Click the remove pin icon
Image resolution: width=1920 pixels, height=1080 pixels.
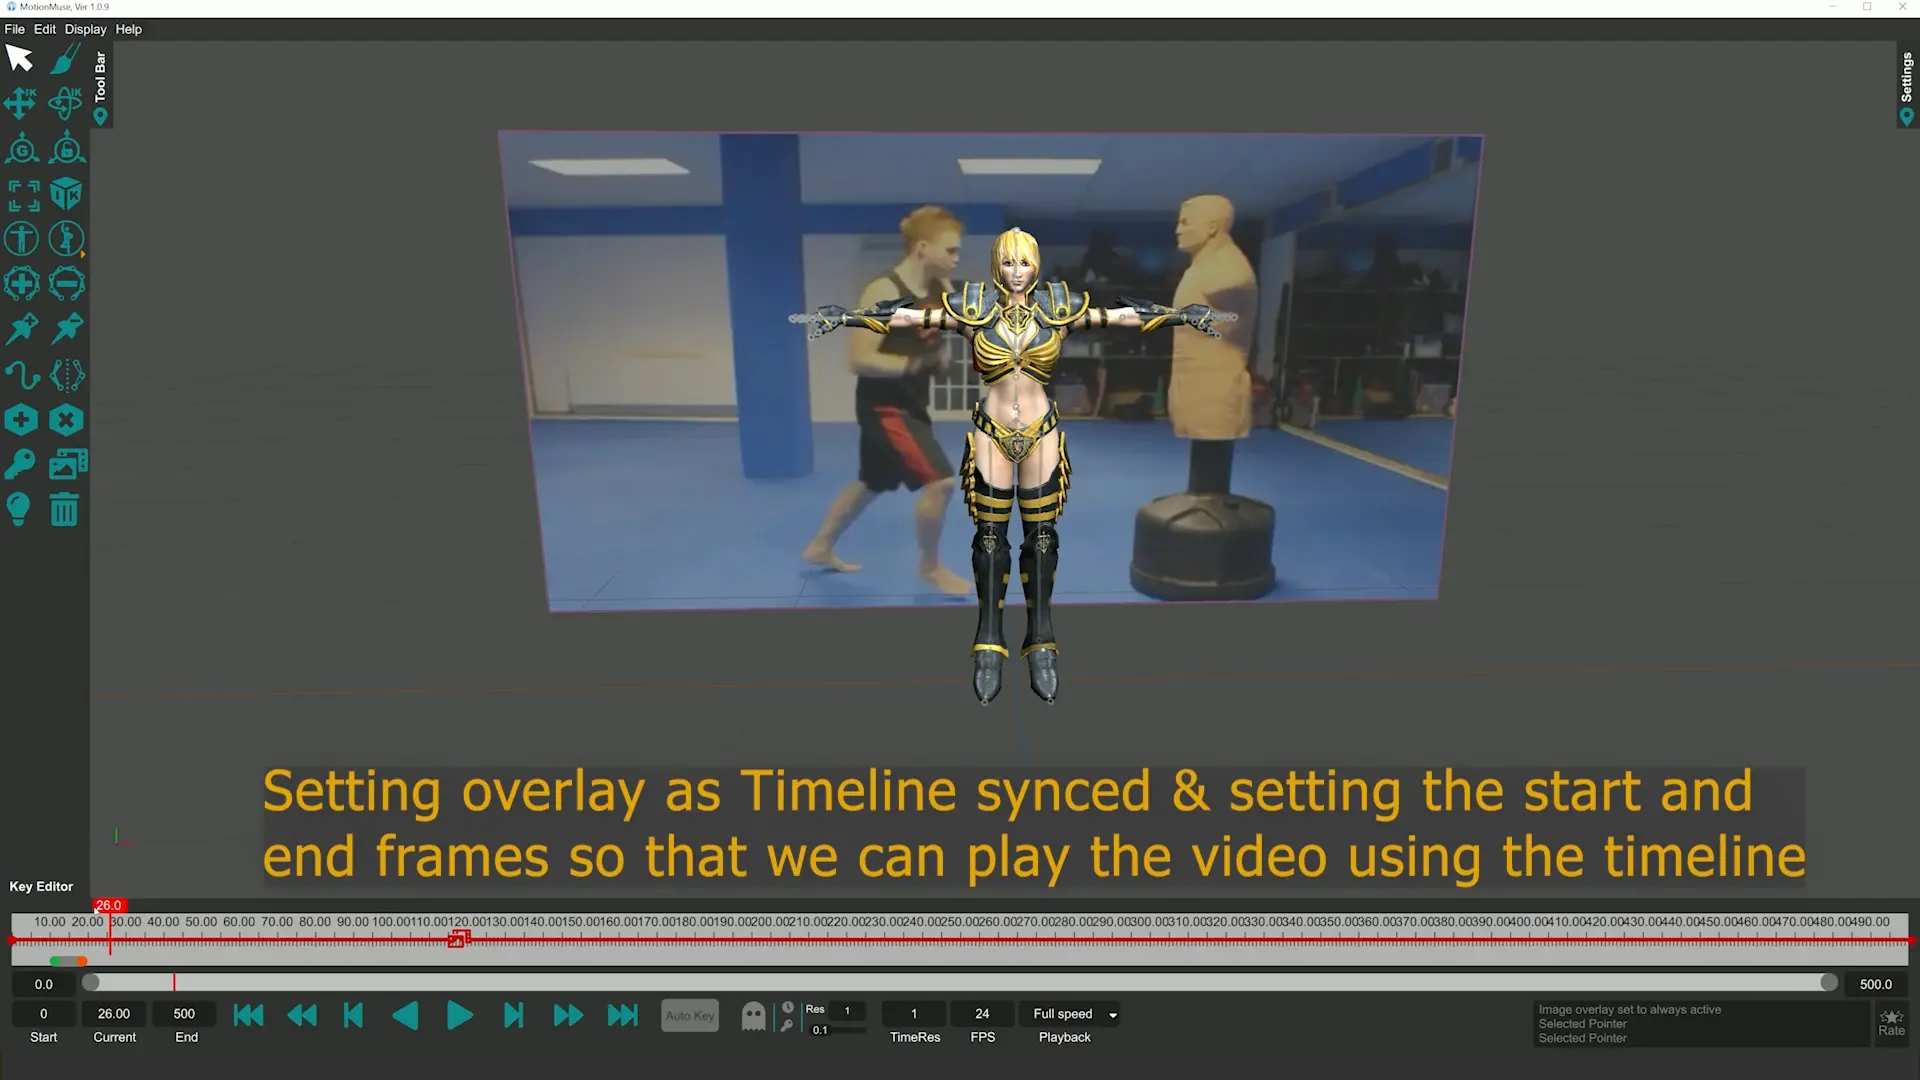tap(67, 328)
